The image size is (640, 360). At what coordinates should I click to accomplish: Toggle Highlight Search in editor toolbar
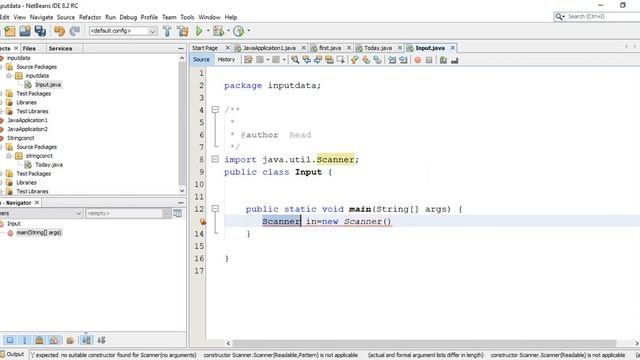pos(329,60)
